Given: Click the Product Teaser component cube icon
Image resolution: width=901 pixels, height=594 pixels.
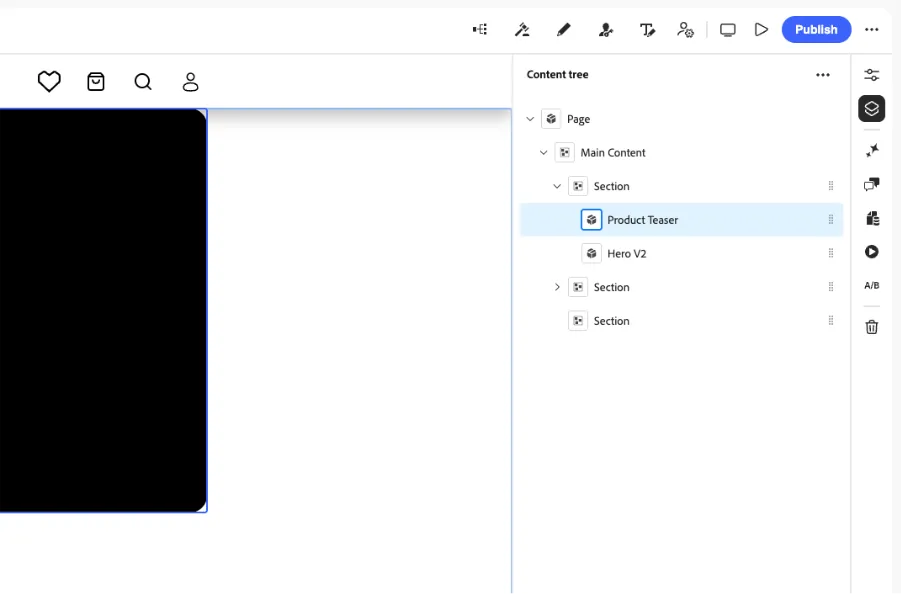Looking at the screenshot, I should (591, 220).
